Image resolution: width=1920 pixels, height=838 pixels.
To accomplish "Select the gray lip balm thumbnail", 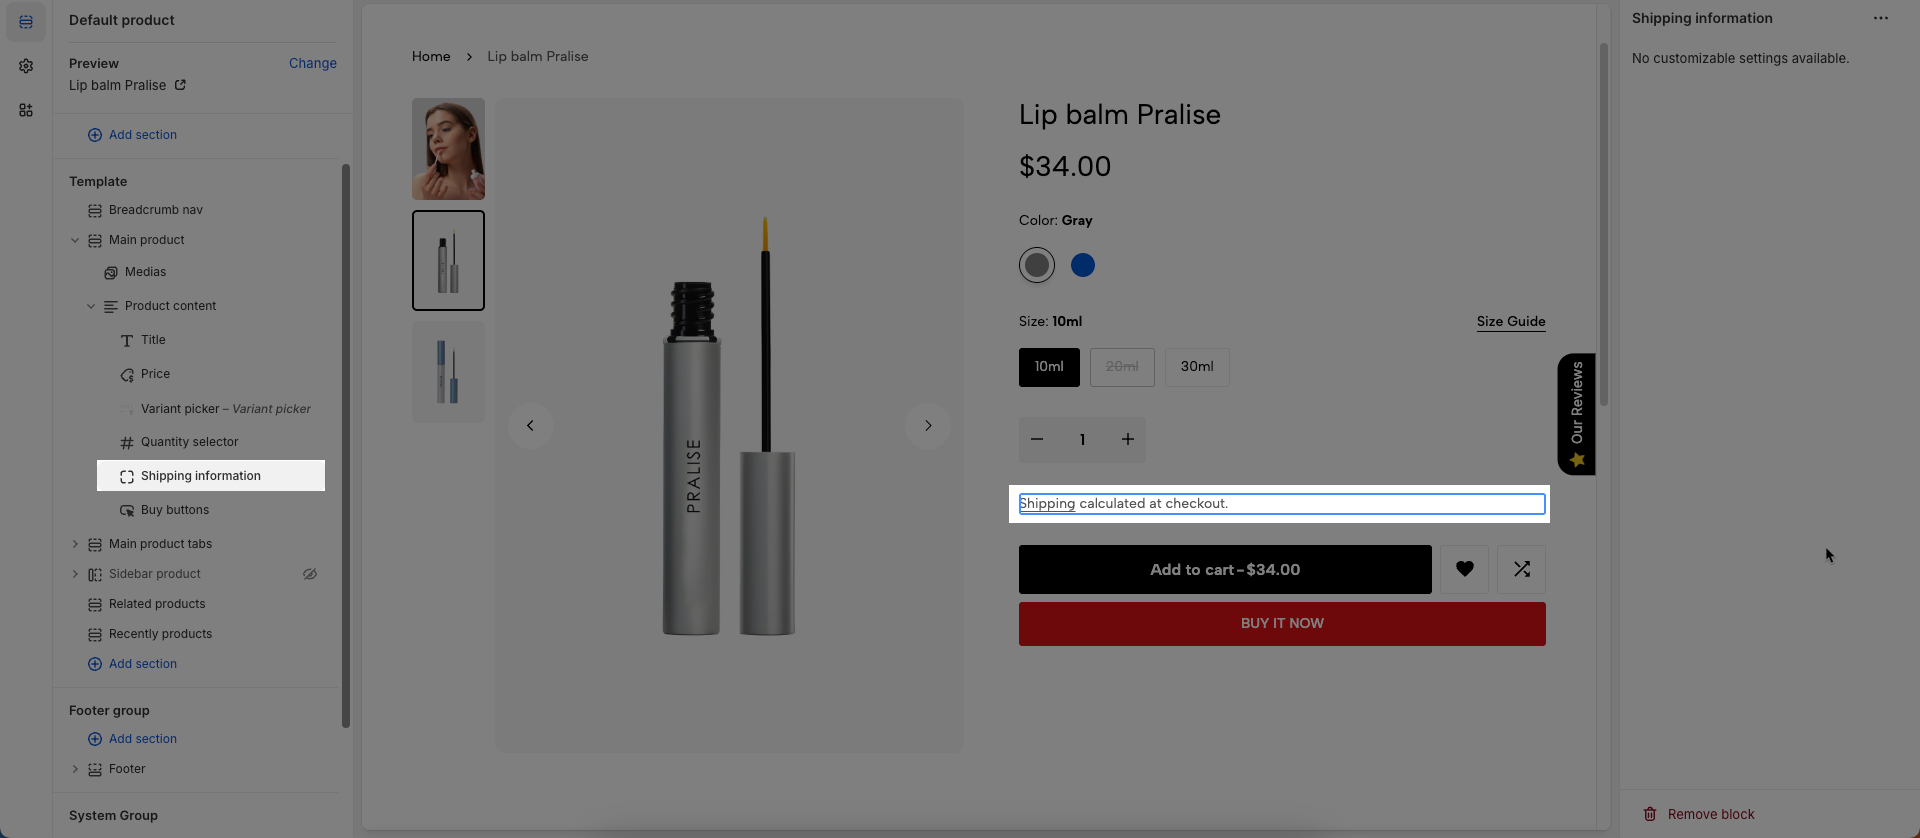I will point(448,260).
